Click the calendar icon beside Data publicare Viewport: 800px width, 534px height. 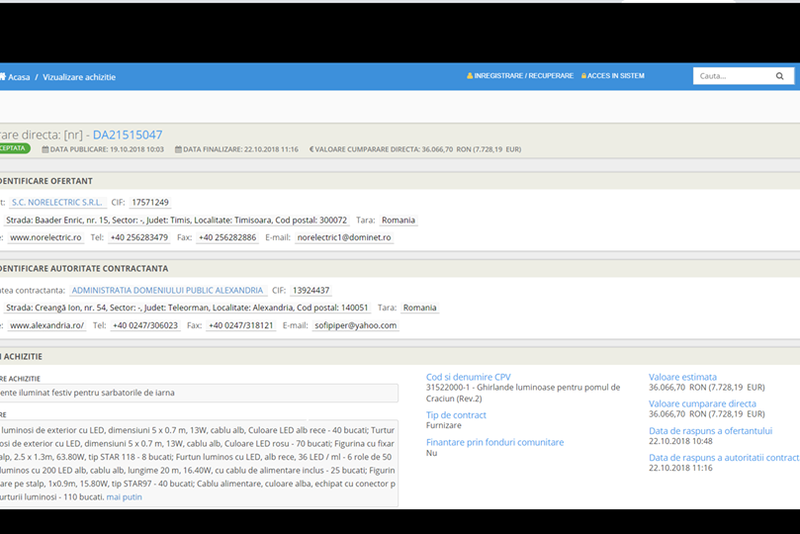tap(45, 149)
